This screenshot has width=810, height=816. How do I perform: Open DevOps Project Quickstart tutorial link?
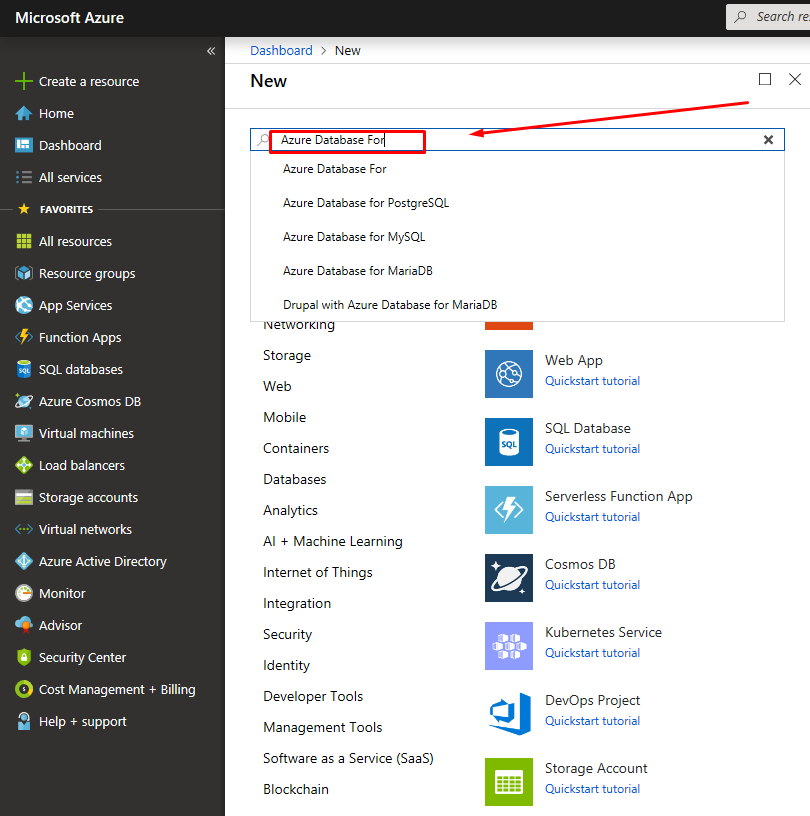tap(592, 721)
